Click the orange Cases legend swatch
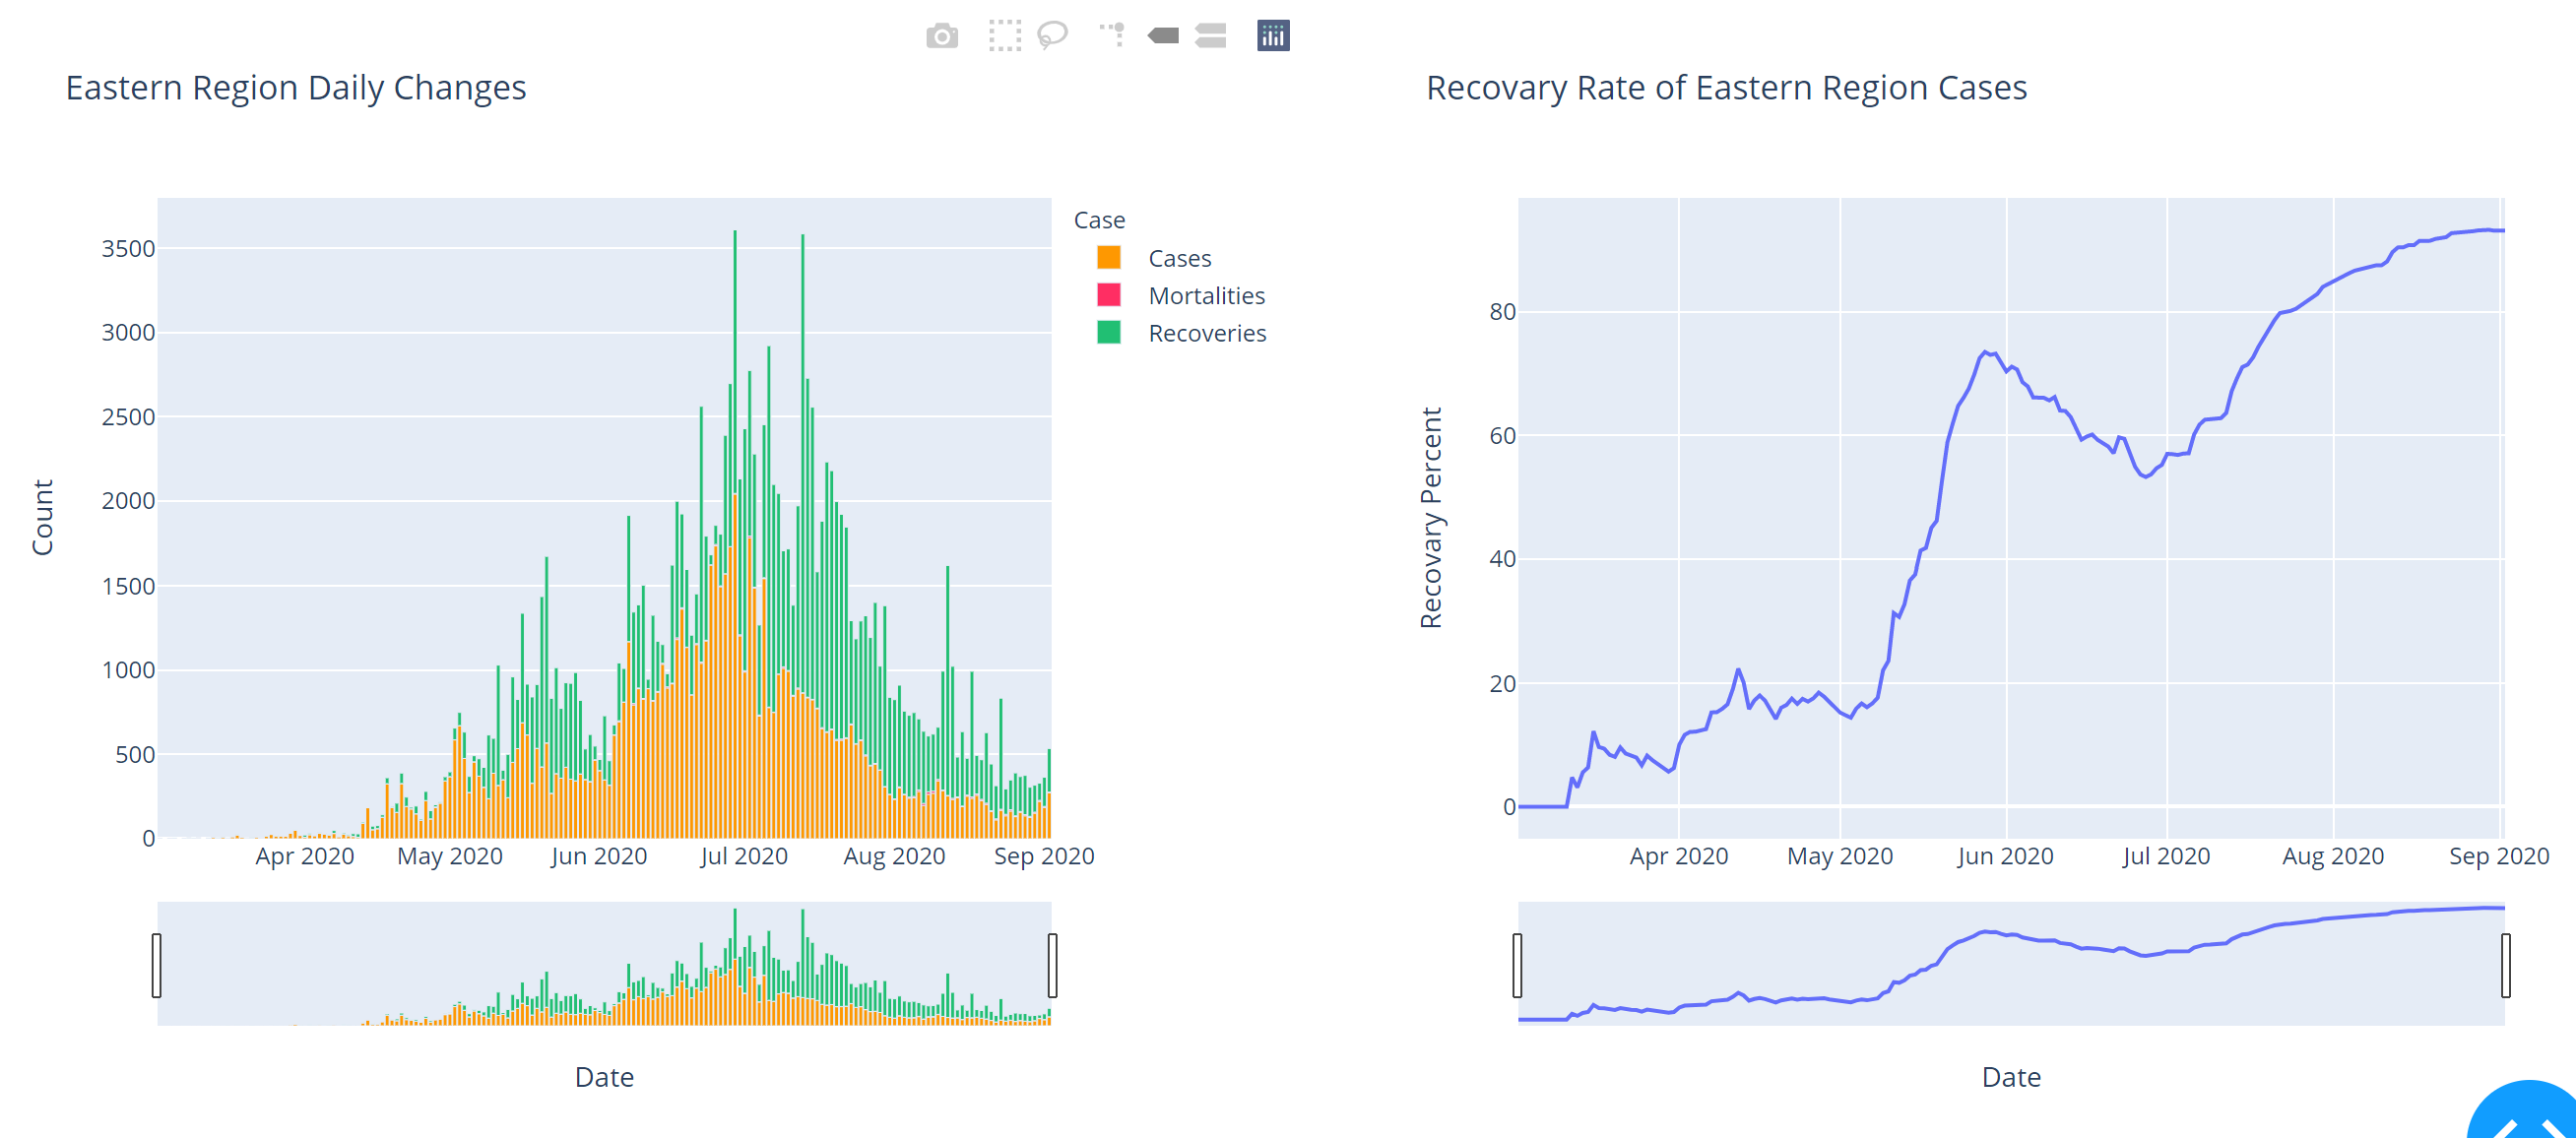This screenshot has height=1138, width=2576. [1108, 258]
